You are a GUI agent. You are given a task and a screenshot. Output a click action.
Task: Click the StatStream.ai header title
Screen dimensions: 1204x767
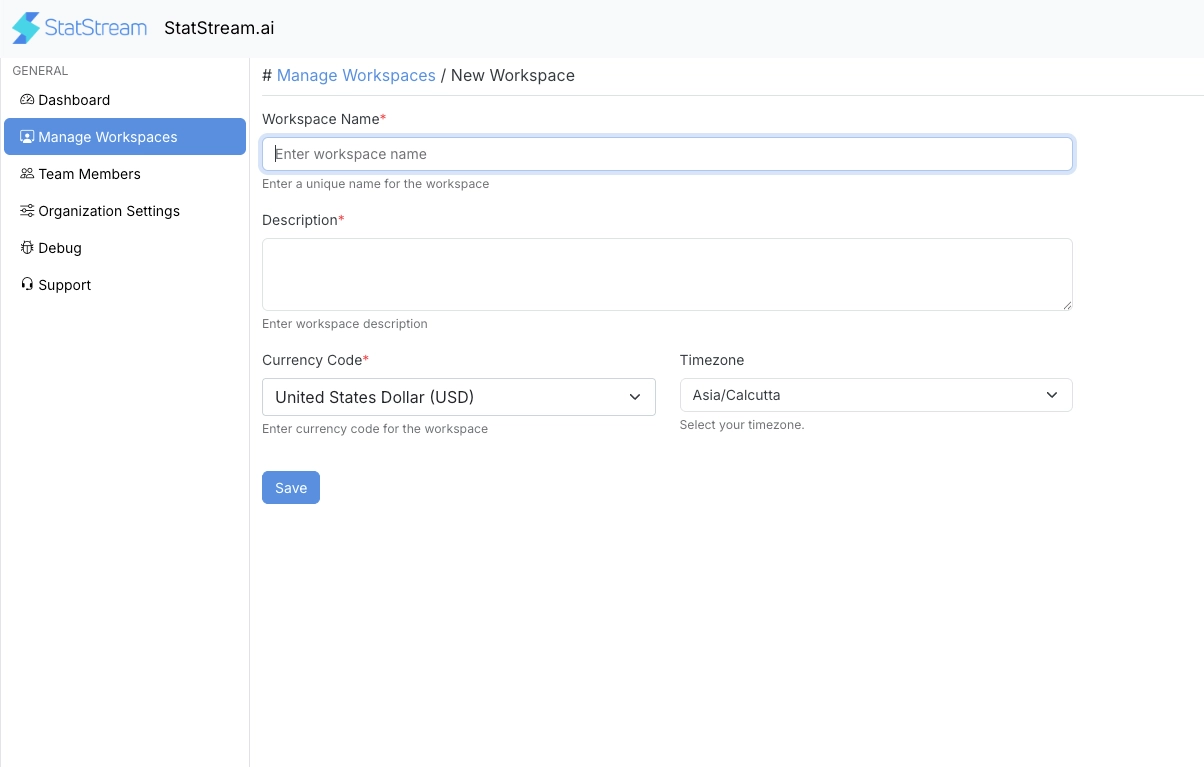219,28
